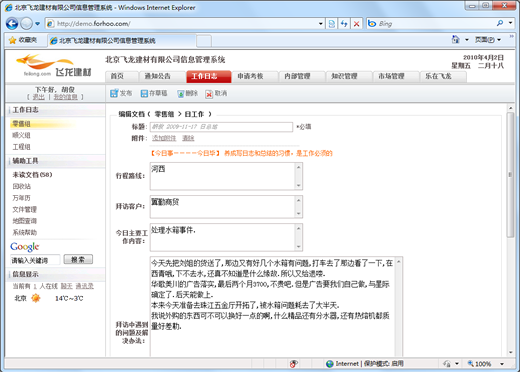
Task: Open the recent pages dropdown arrow
Action: click(x=37, y=24)
